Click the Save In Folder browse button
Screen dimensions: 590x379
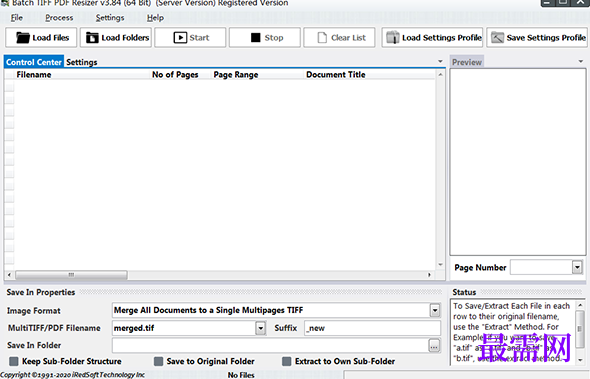pos(434,346)
